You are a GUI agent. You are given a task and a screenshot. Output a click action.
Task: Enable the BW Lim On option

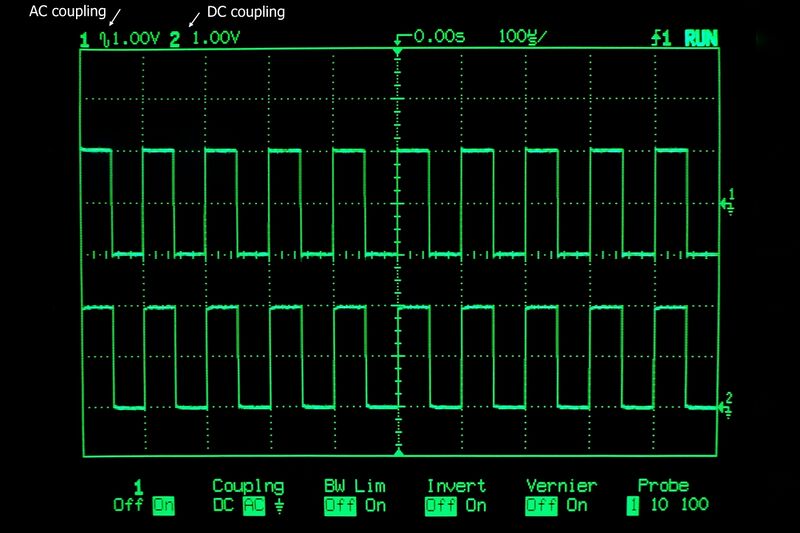pyautogui.click(x=375, y=505)
